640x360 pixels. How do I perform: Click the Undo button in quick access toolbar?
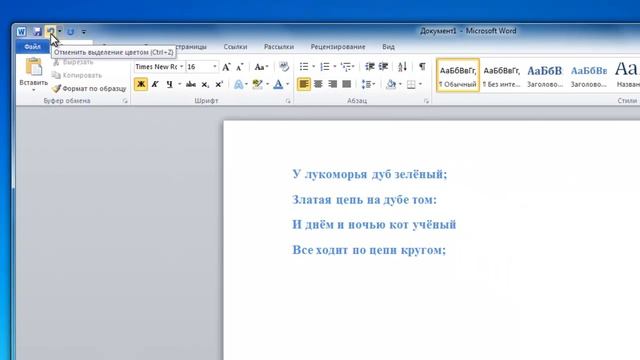point(51,31)
